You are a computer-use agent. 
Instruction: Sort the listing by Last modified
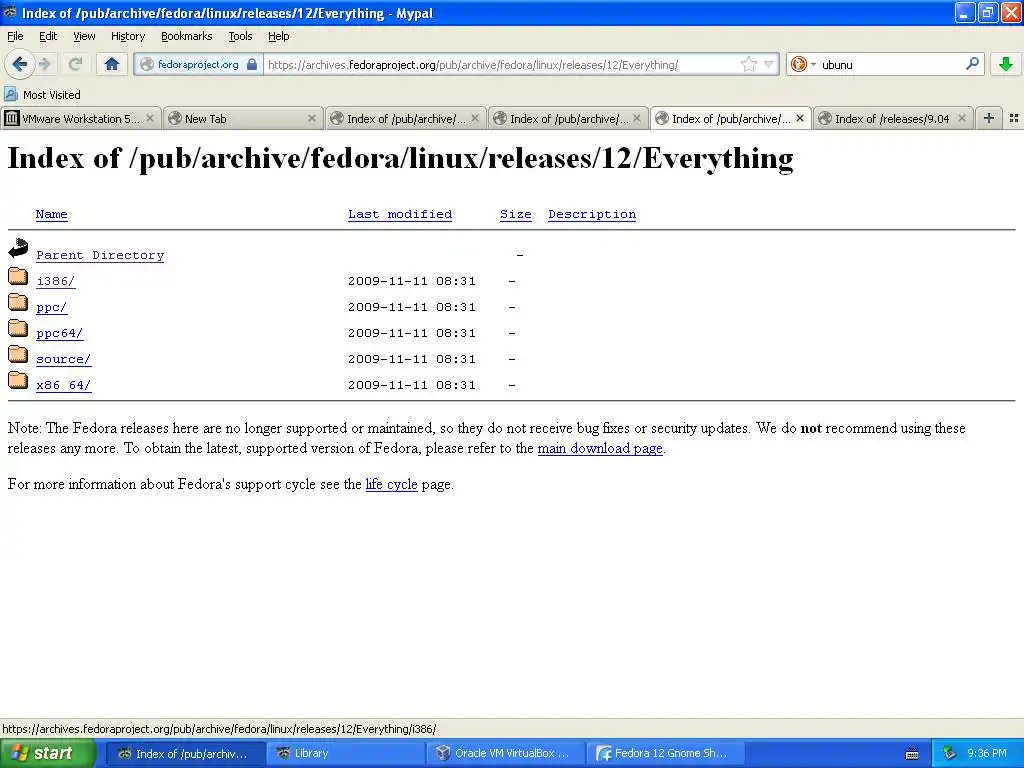pos(400,214)
